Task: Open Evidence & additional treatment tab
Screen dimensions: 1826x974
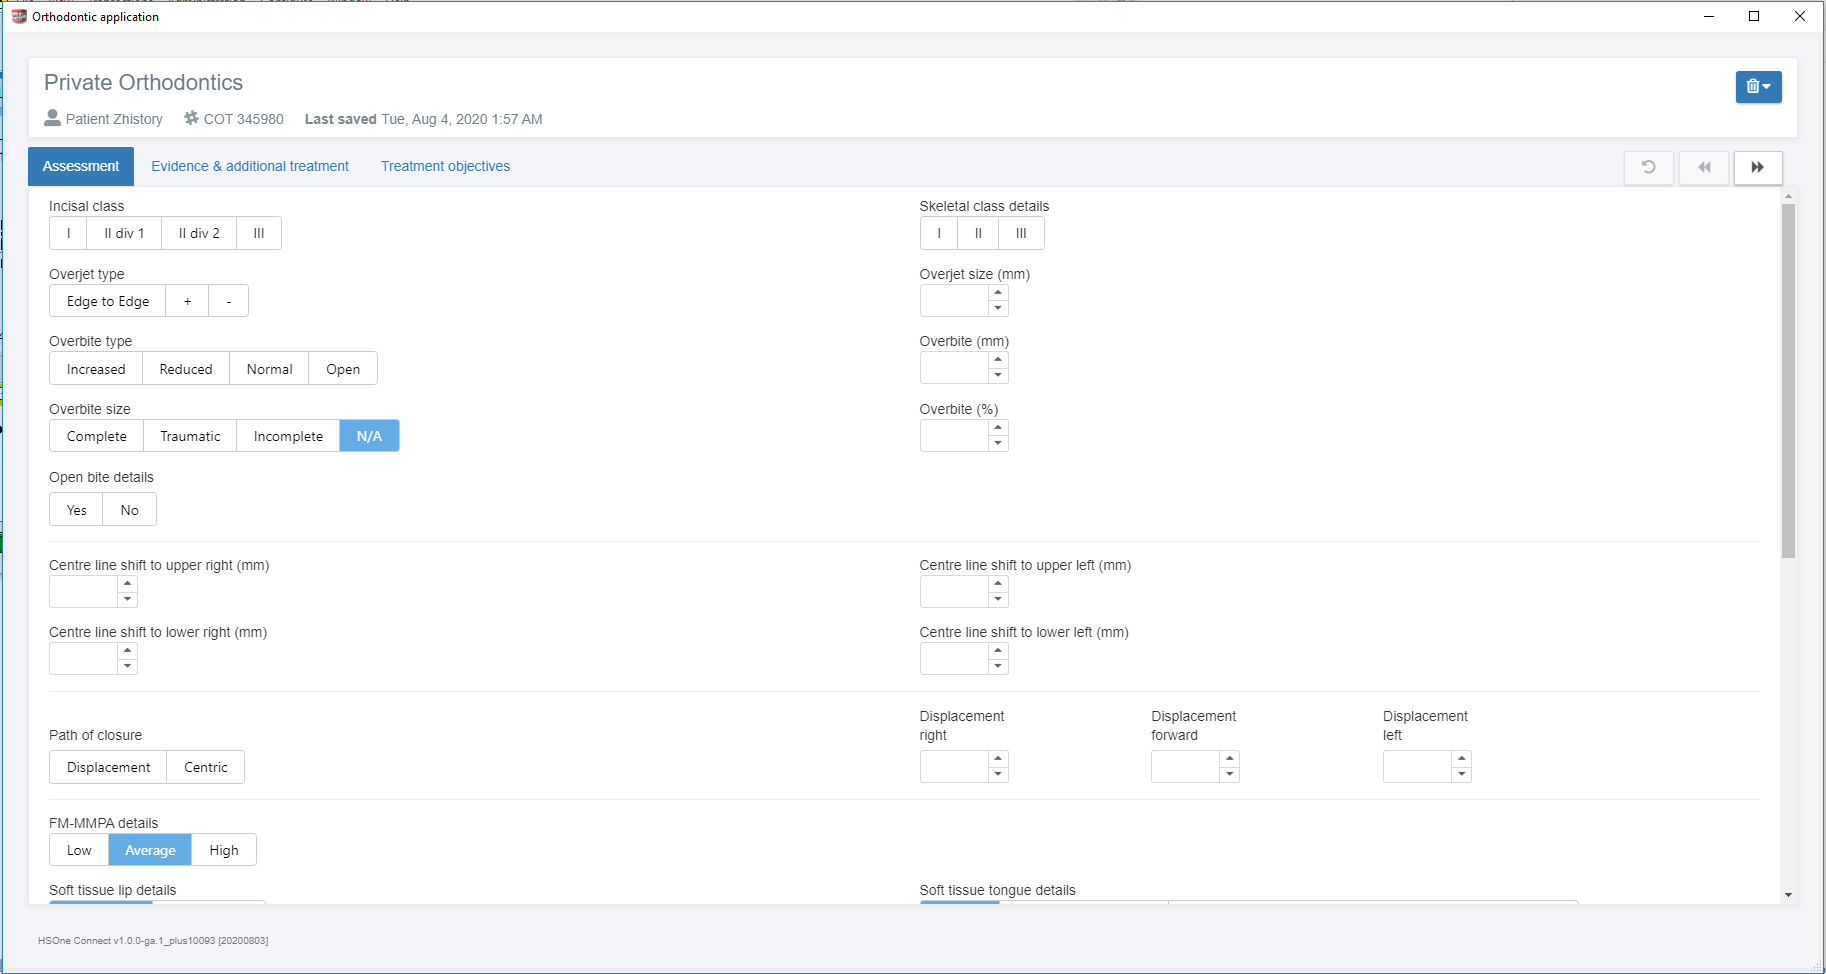Action: (250, 166)
